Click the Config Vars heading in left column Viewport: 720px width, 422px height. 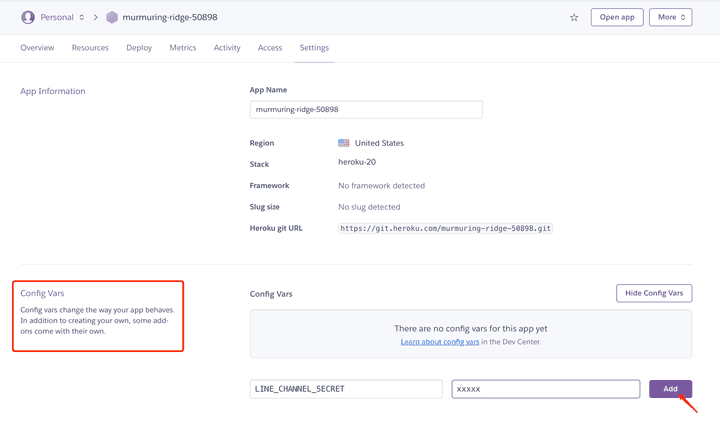(42, 293)
